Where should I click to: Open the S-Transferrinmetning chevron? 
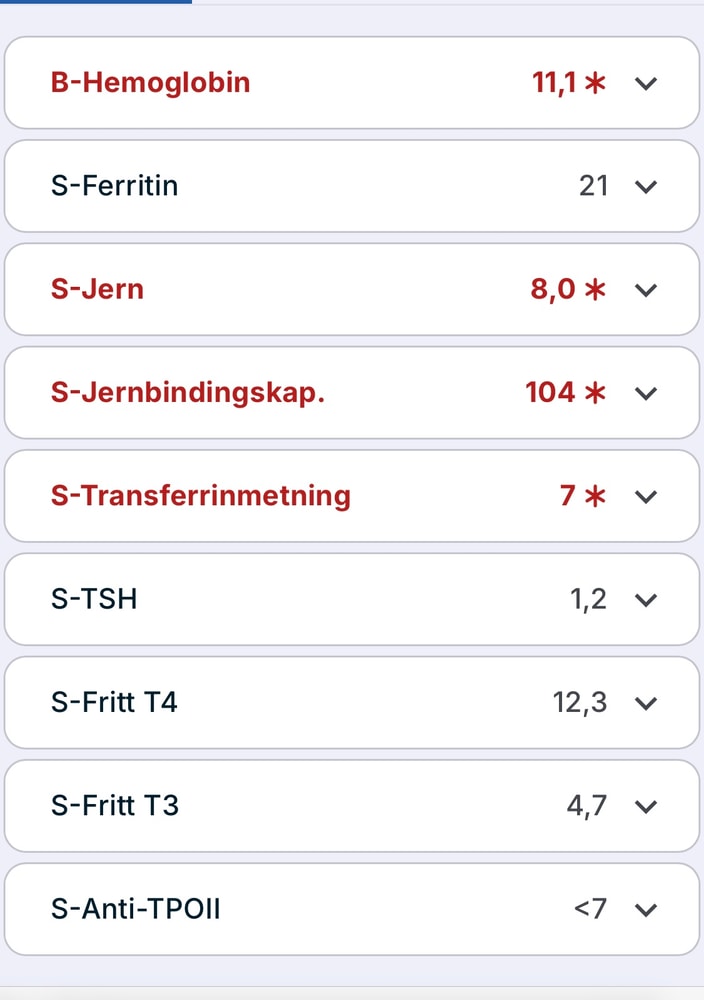pos(646,496)
